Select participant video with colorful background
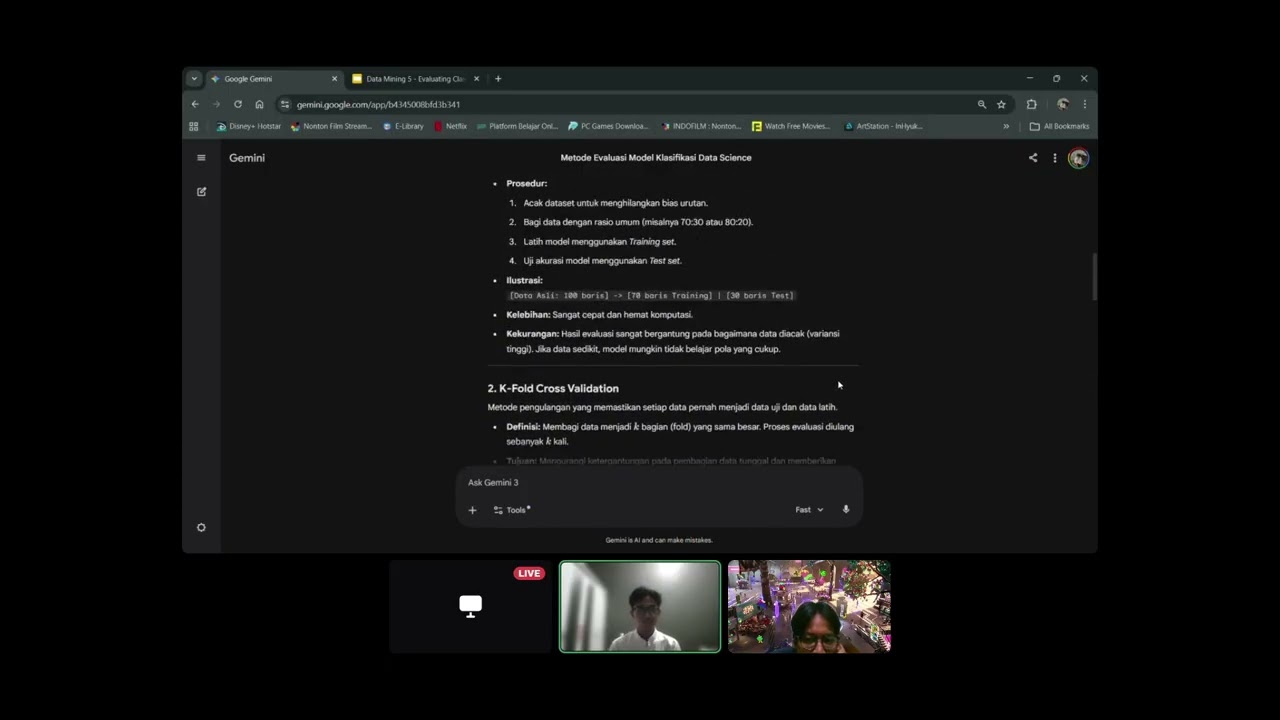Image resolution: width=1280 pixels, height=720 pixels. click(x=809, y=606)
